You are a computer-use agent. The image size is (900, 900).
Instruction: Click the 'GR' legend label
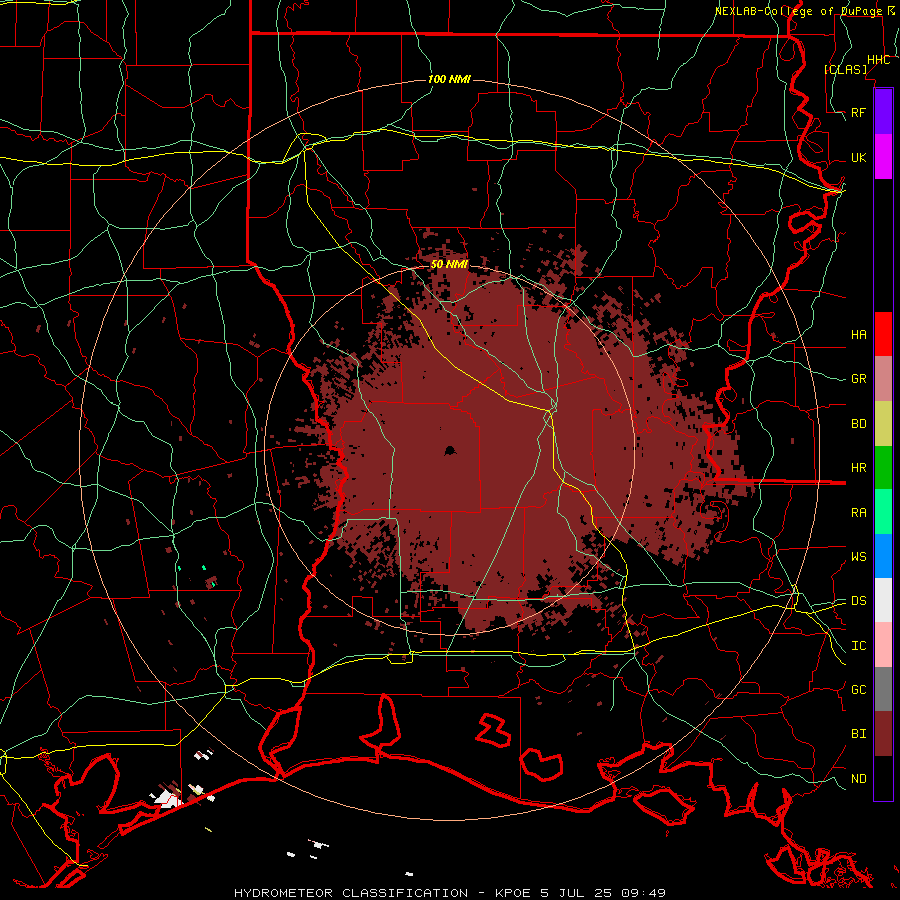(x=858, y=379)
